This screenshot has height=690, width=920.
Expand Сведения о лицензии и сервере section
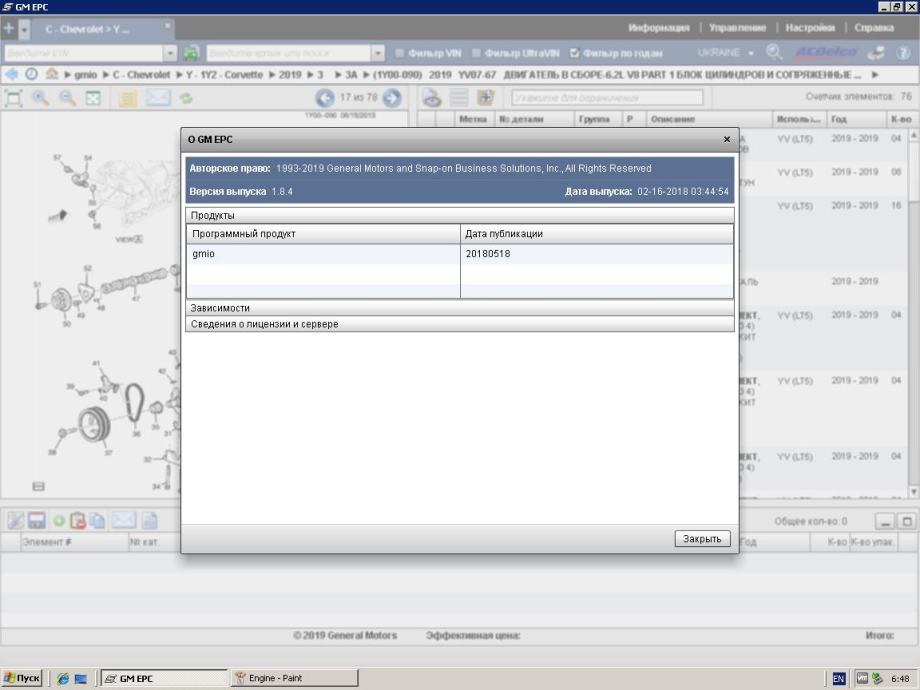(x=460, y=324)
